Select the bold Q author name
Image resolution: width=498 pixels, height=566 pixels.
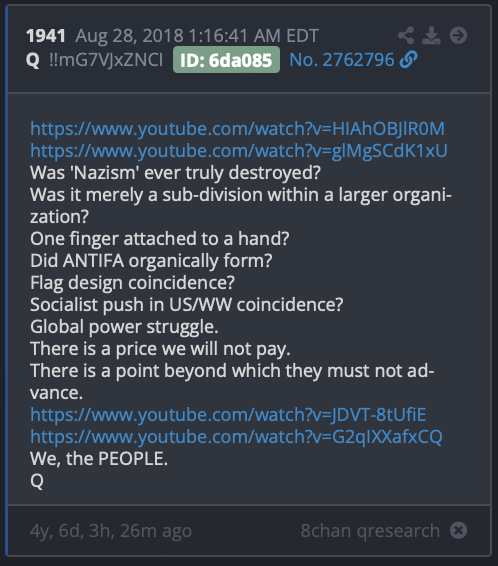point(33,60)
